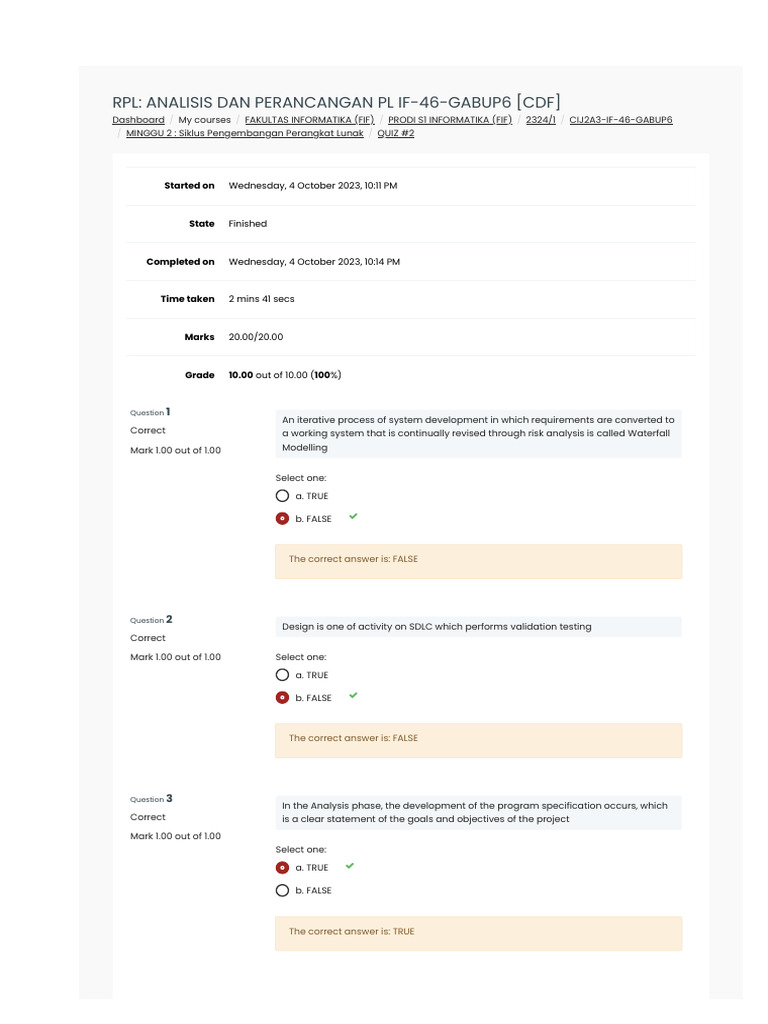Click the QUIZ #2 breadcrumb link

click(396, 133)
